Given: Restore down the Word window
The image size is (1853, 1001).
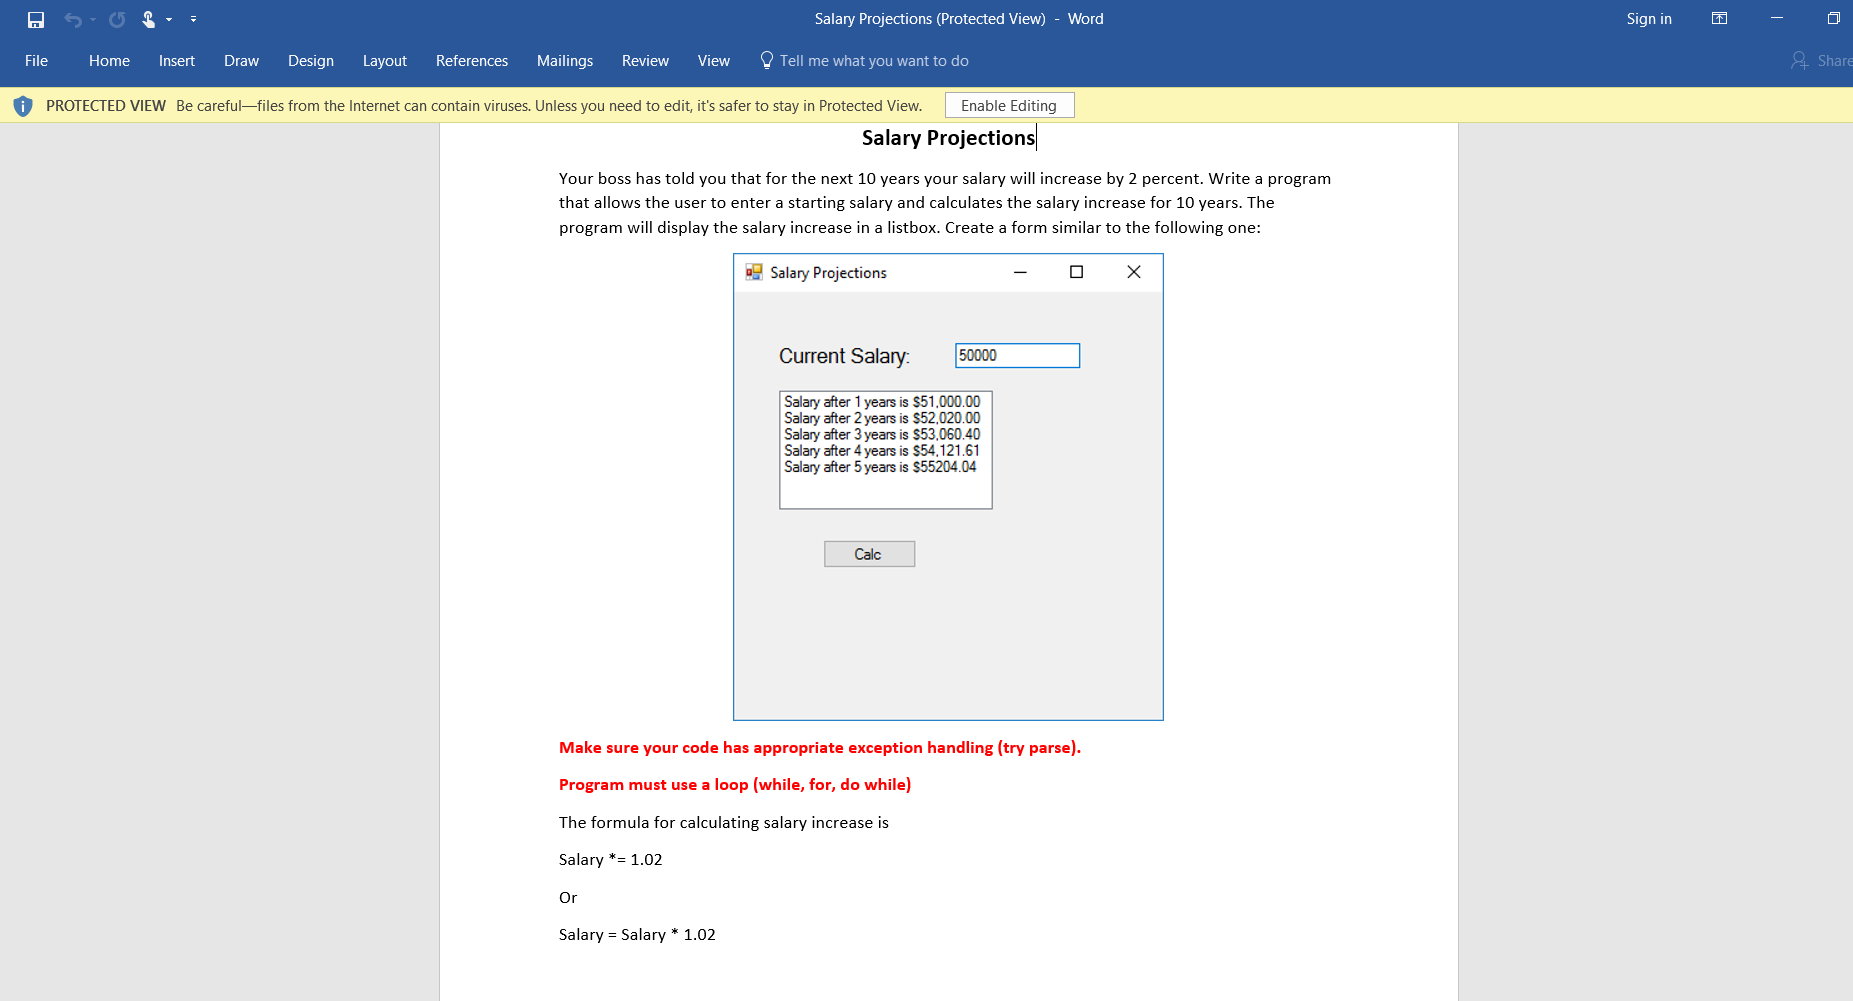Looking at the screenshot, I should [x=1833, y=18].
